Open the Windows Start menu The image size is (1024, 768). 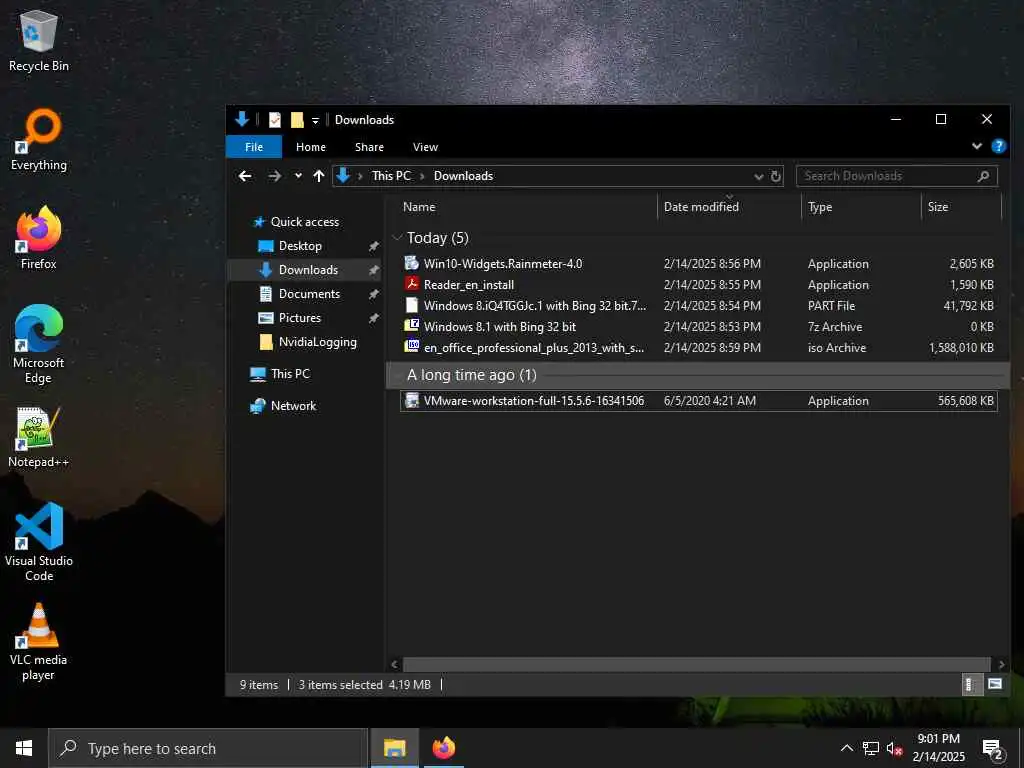click(24, 748)
